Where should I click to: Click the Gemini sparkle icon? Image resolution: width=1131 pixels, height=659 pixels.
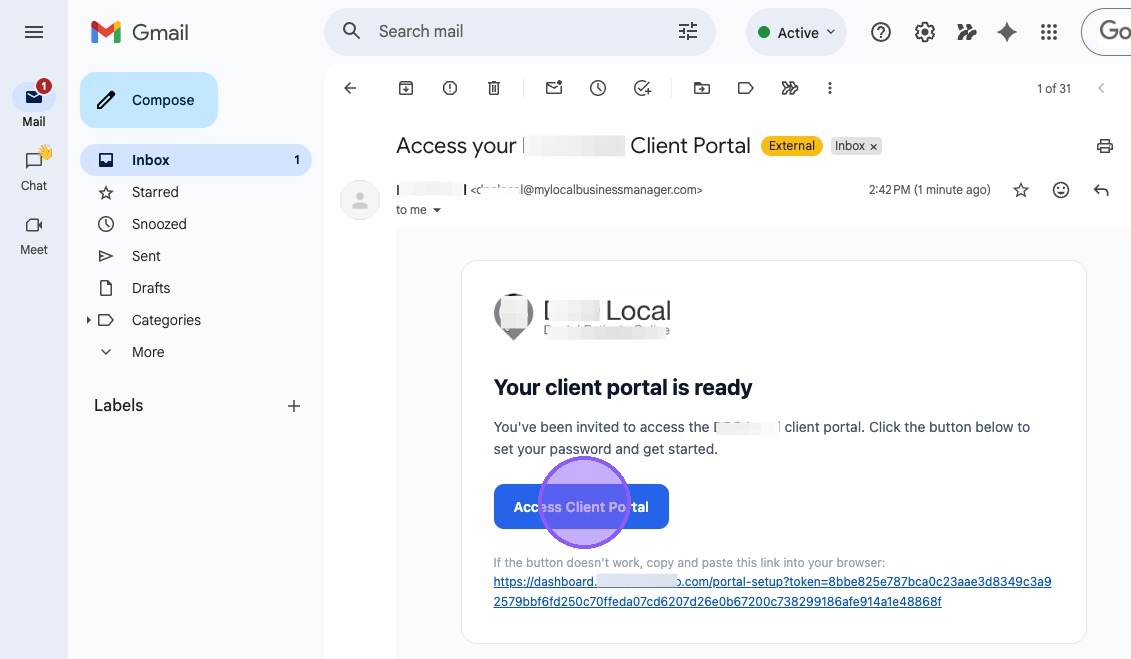coord(1007,32)
